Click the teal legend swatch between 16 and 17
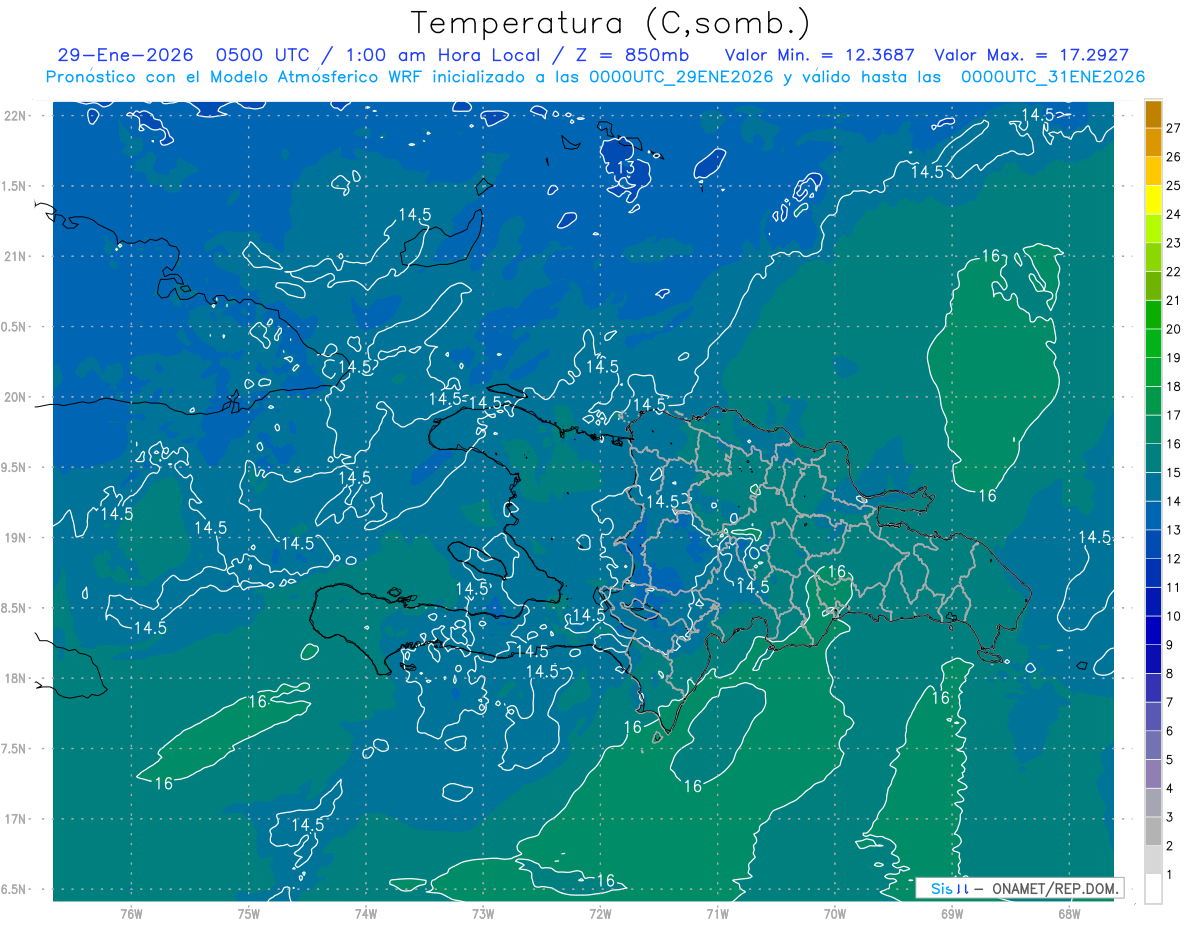The width and height of the screenshot is (1200, 927). click(x=1154, y=430)
